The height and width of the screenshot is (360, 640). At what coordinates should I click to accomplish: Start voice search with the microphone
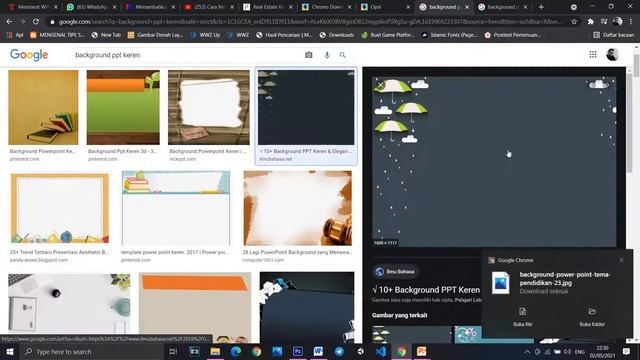[327, 55]
